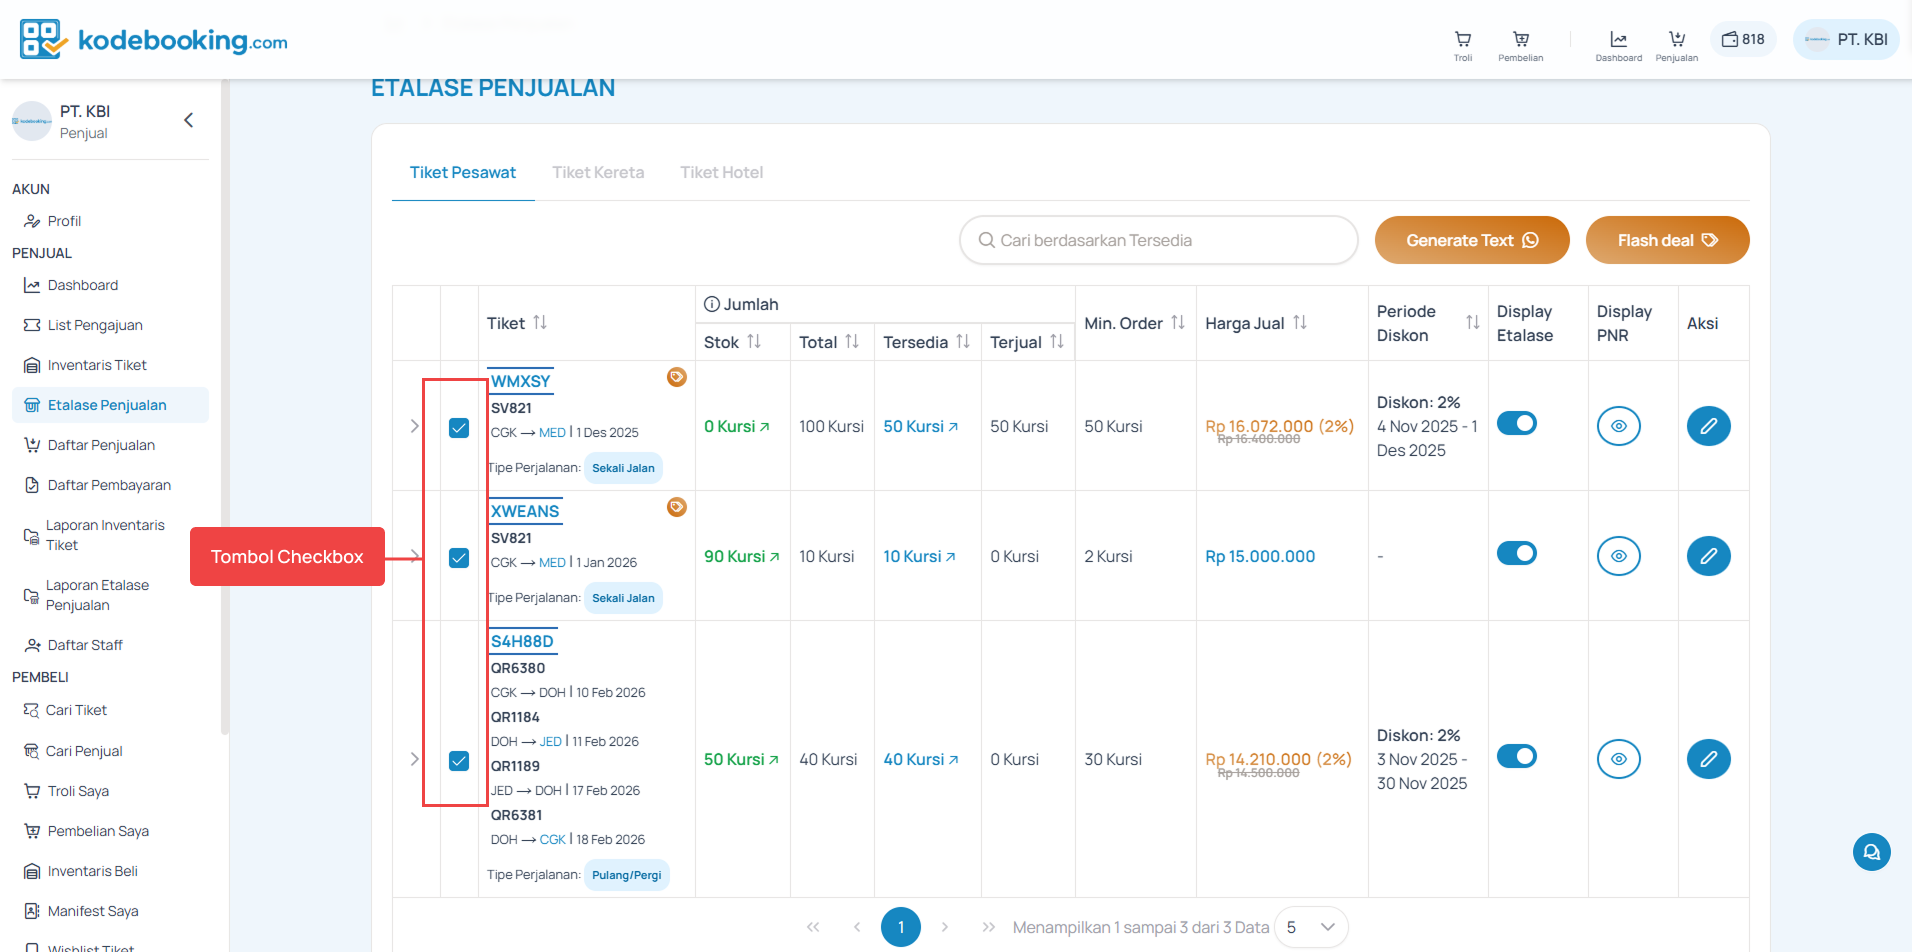The height and width of the screenshot is (952, 1912).
Task: Switch to the Tiket Kereta tab
Action: pyautogui.click(x=598, y=172)
